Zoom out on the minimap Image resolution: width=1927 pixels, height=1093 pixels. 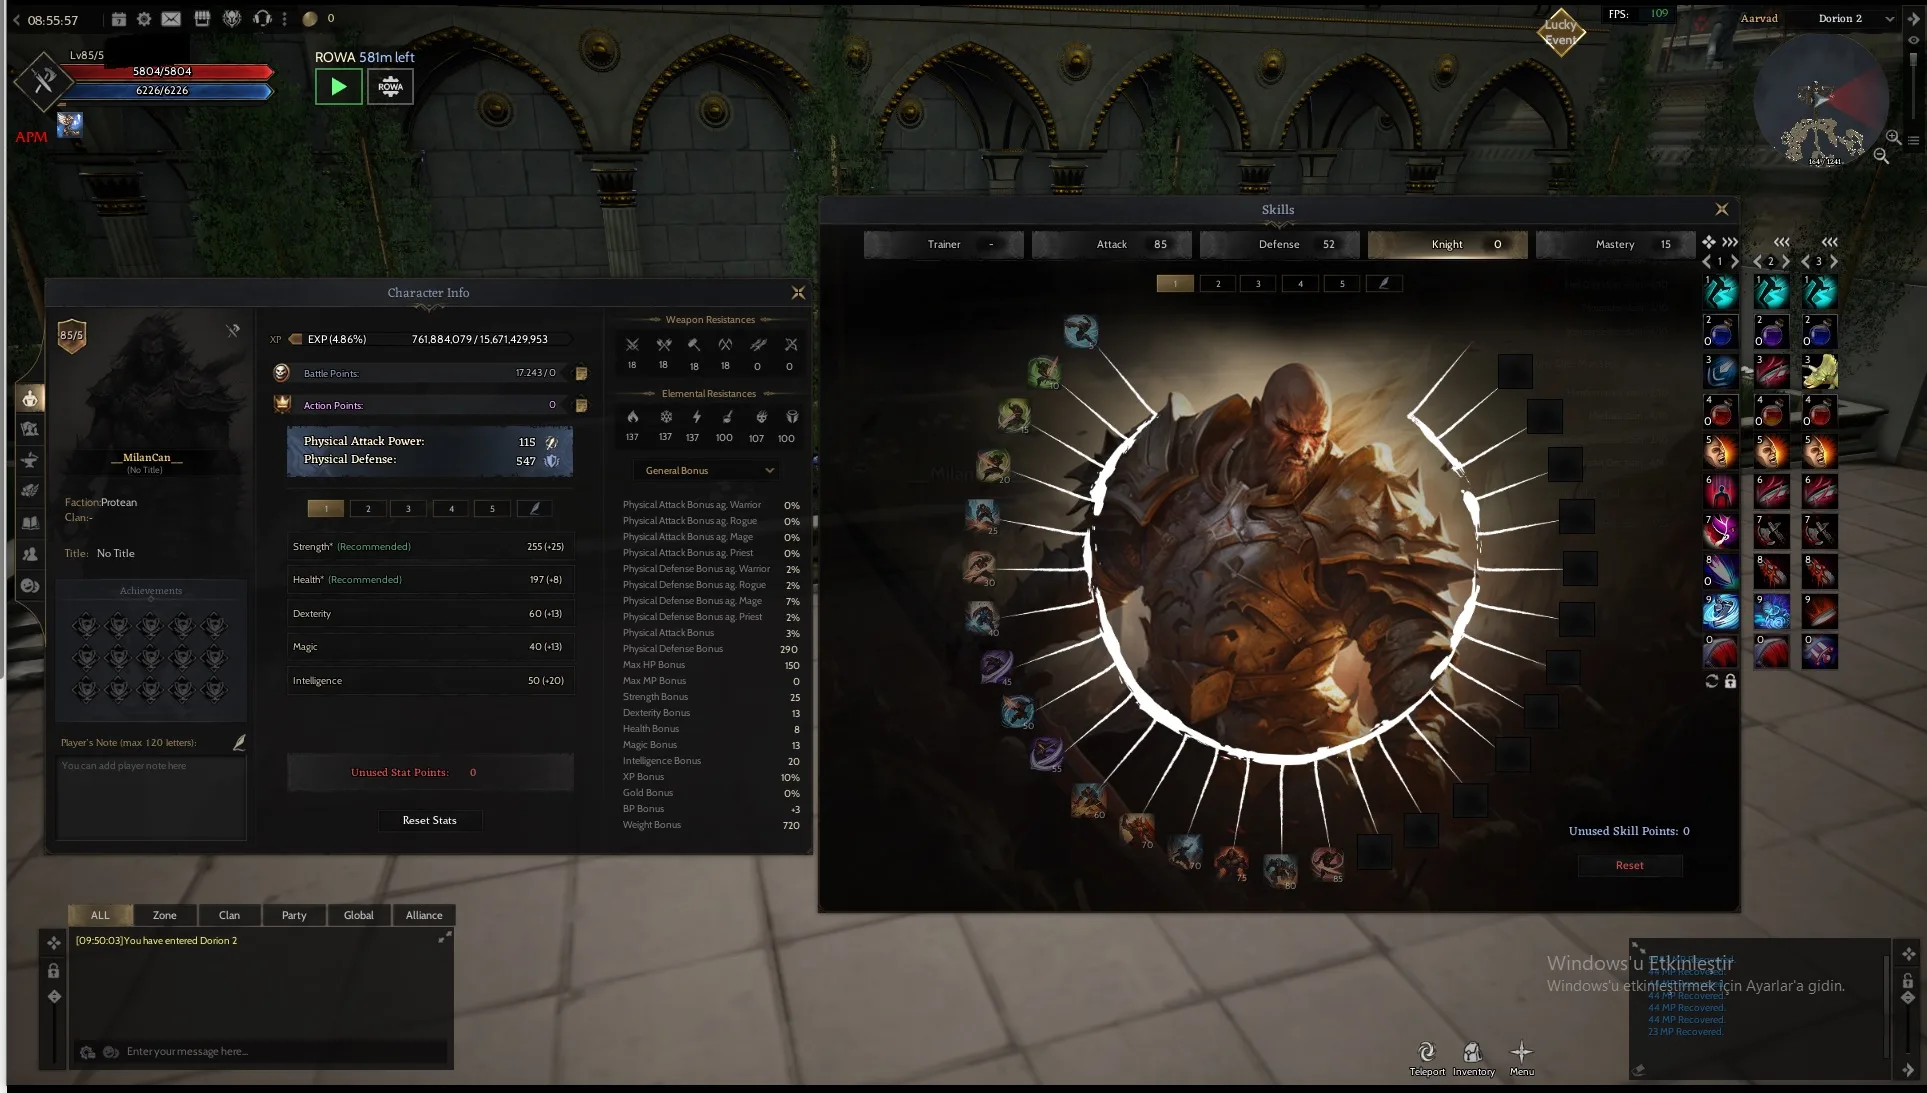[1881, 156]
